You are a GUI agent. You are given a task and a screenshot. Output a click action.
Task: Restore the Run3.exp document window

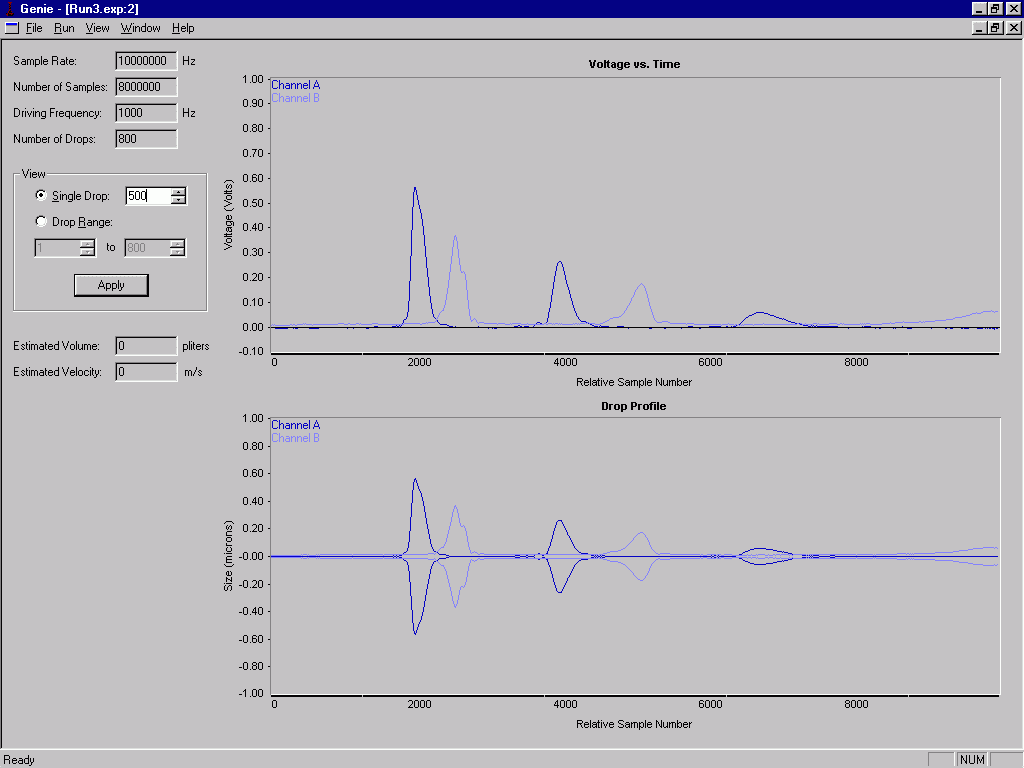point(995,28)
